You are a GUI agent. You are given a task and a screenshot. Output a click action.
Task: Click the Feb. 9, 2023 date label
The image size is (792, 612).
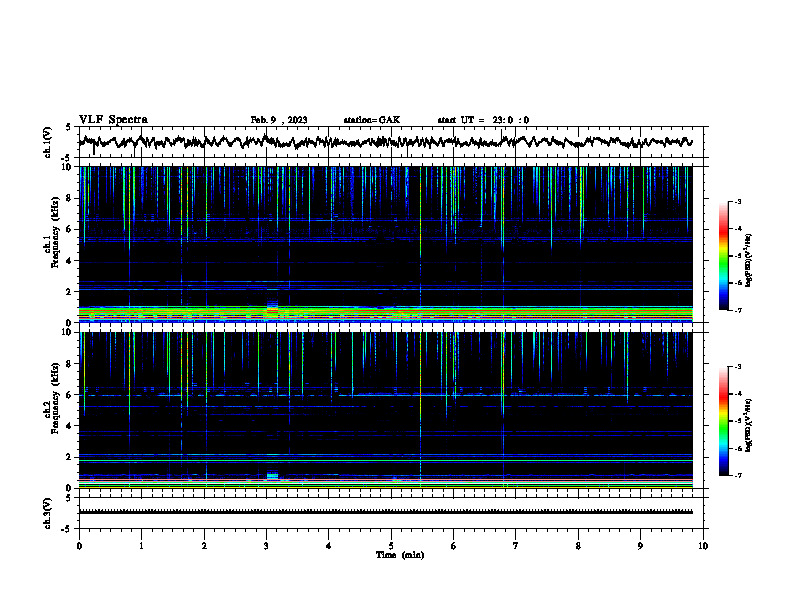pos(279,120)
